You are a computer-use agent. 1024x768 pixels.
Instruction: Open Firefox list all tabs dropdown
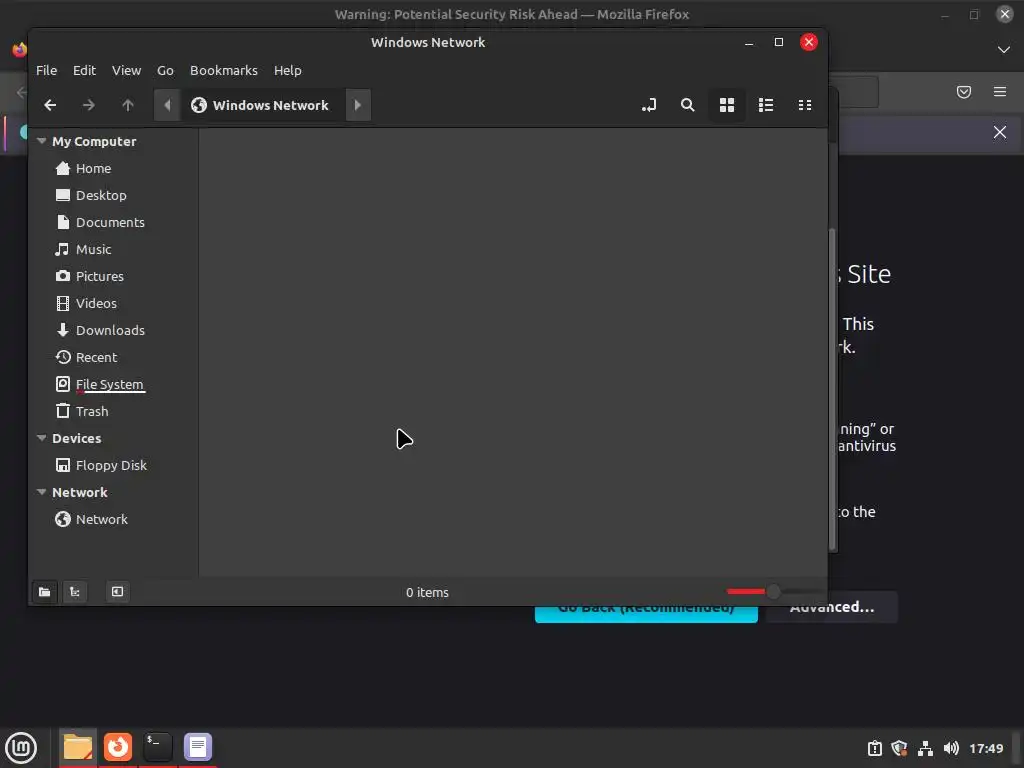1003,50
